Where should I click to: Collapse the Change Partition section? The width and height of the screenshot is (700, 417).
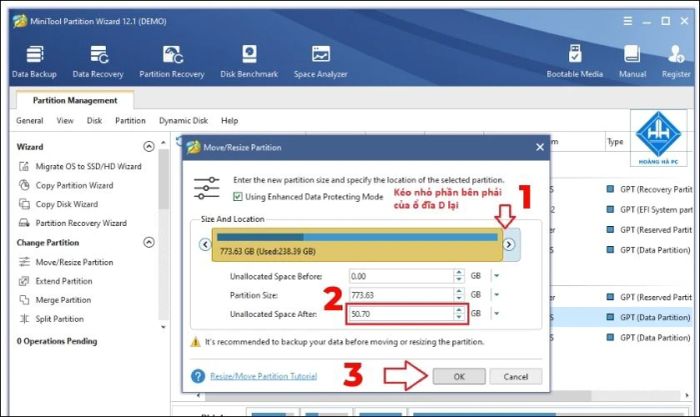[149, 242]
